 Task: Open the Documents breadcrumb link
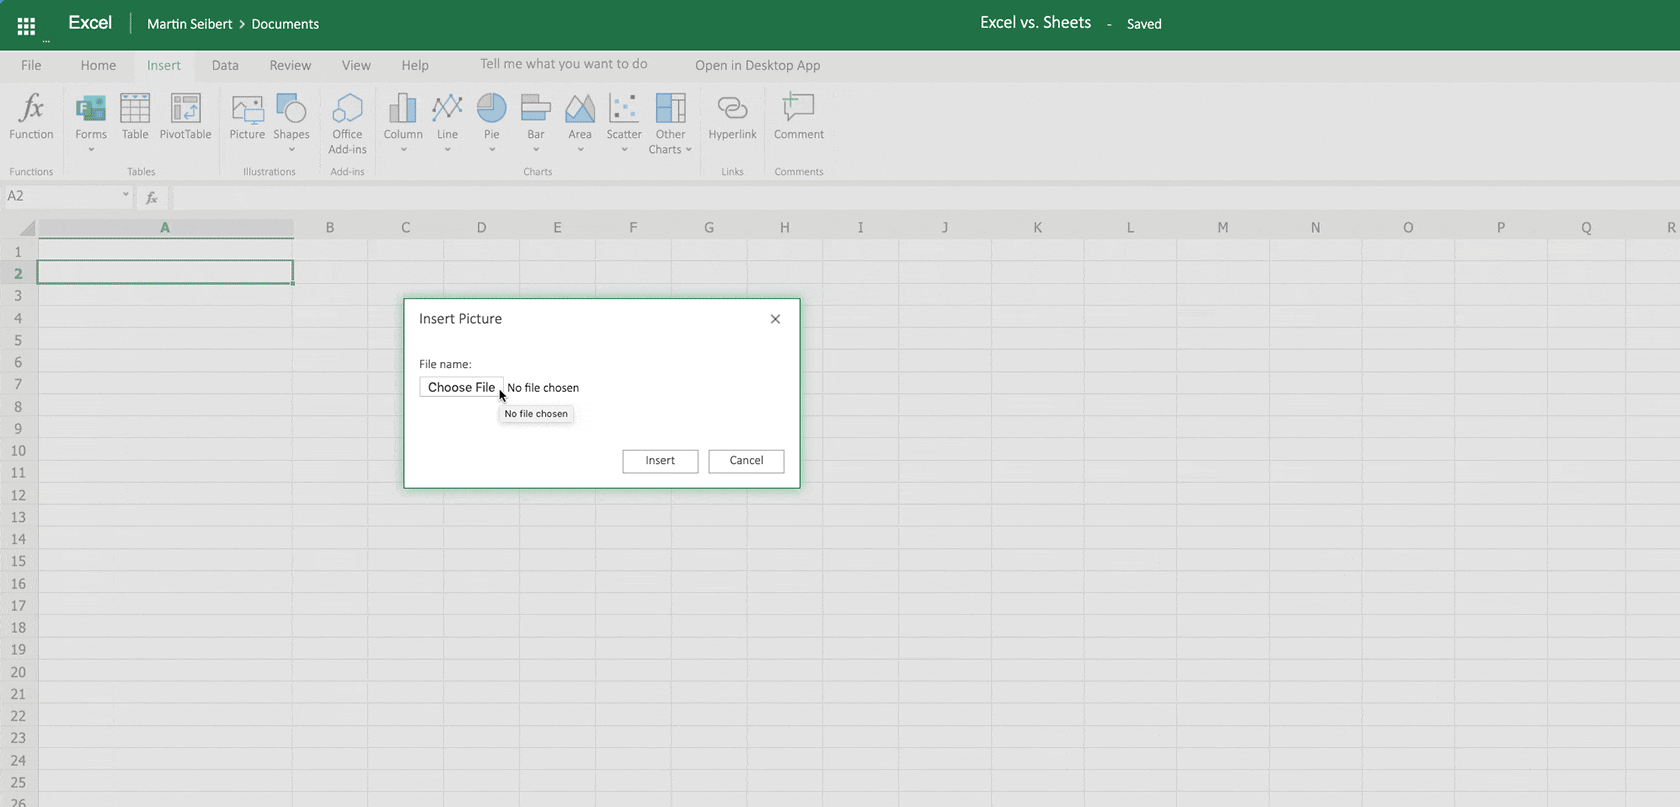(285, 24)
